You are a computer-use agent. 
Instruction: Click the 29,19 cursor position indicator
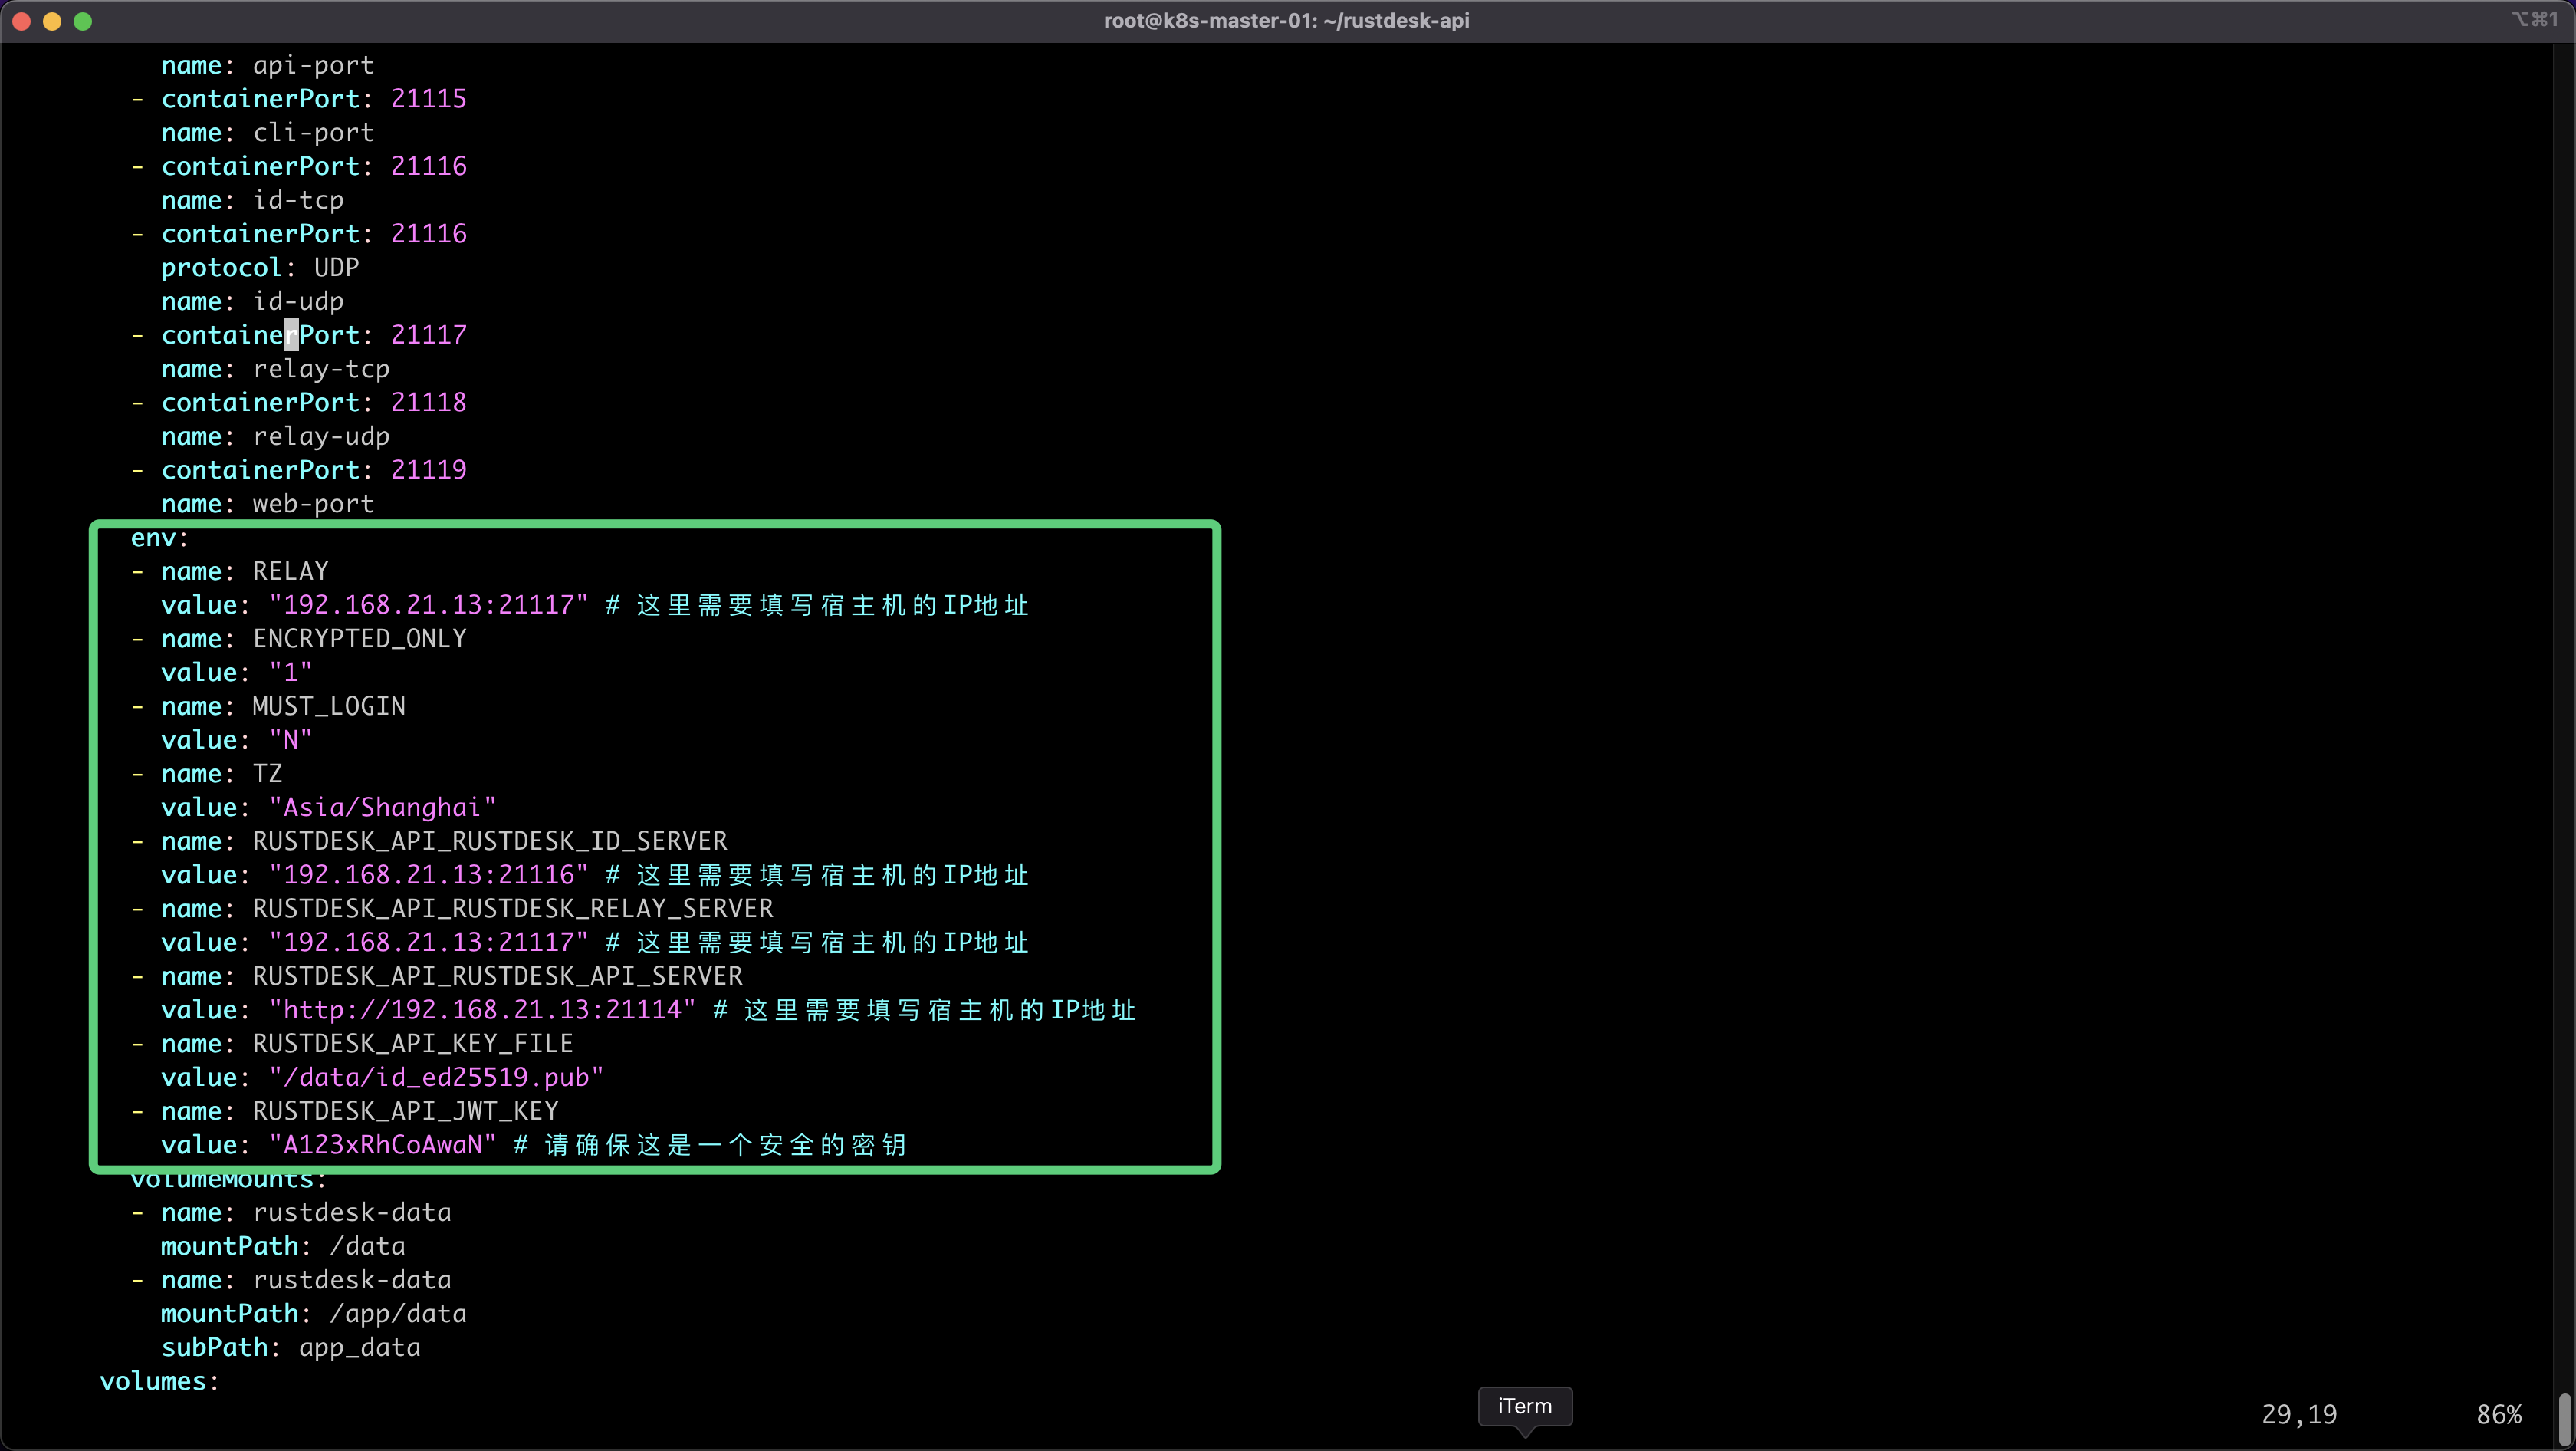[x=2299, y=1413]
